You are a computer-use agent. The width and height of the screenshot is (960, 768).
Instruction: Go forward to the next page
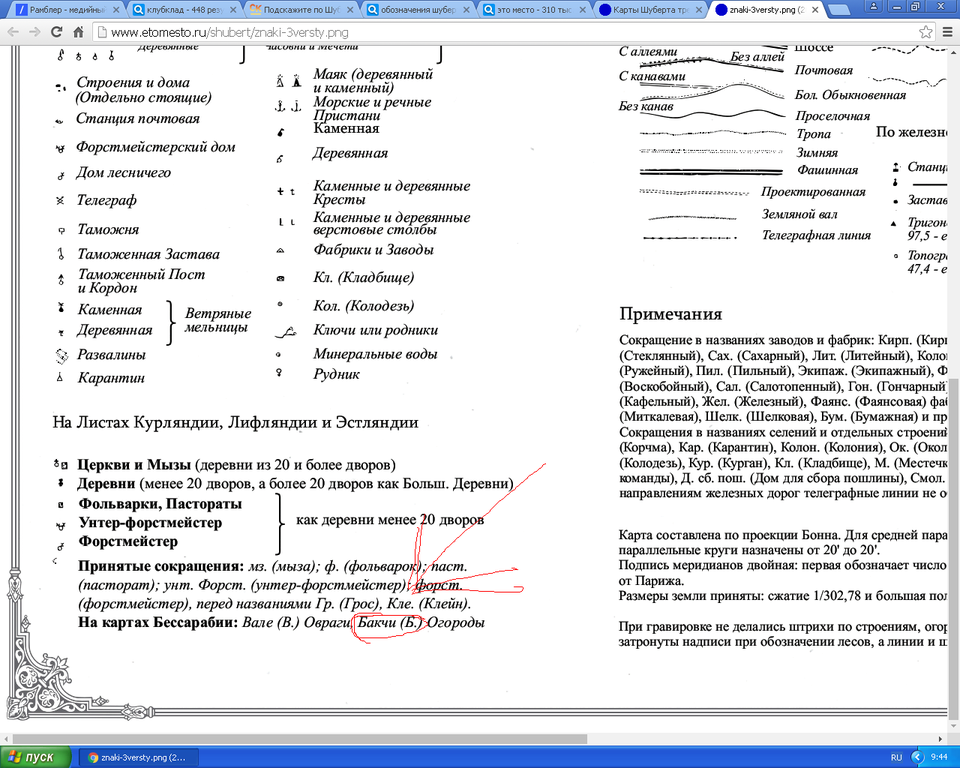pos(35,32)
